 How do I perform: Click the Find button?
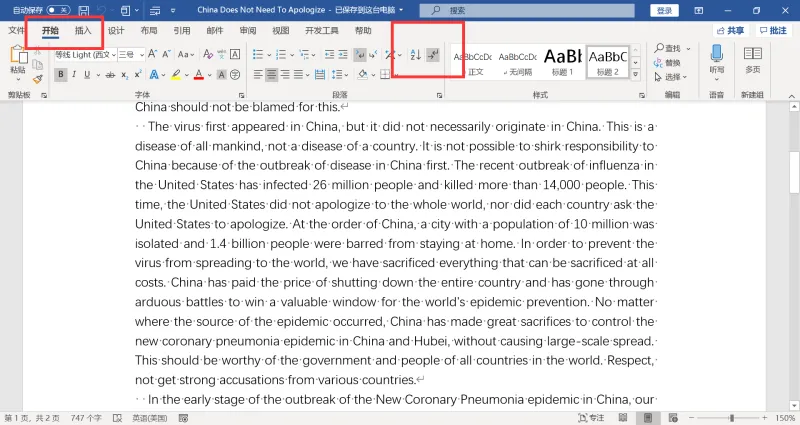(x=668, y=48)
